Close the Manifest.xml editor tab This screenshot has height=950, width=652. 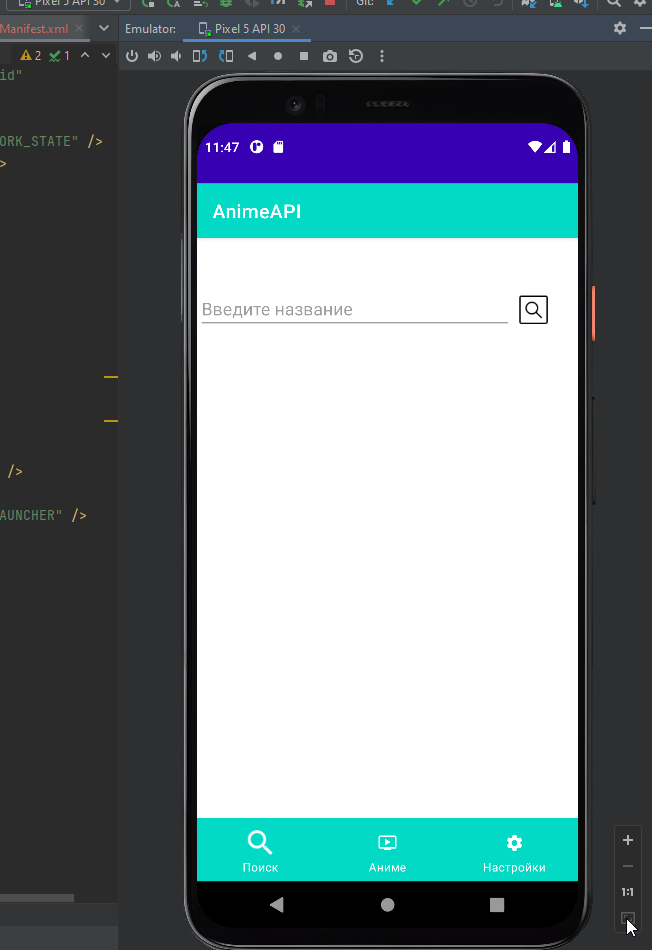[x=79, y=28]
